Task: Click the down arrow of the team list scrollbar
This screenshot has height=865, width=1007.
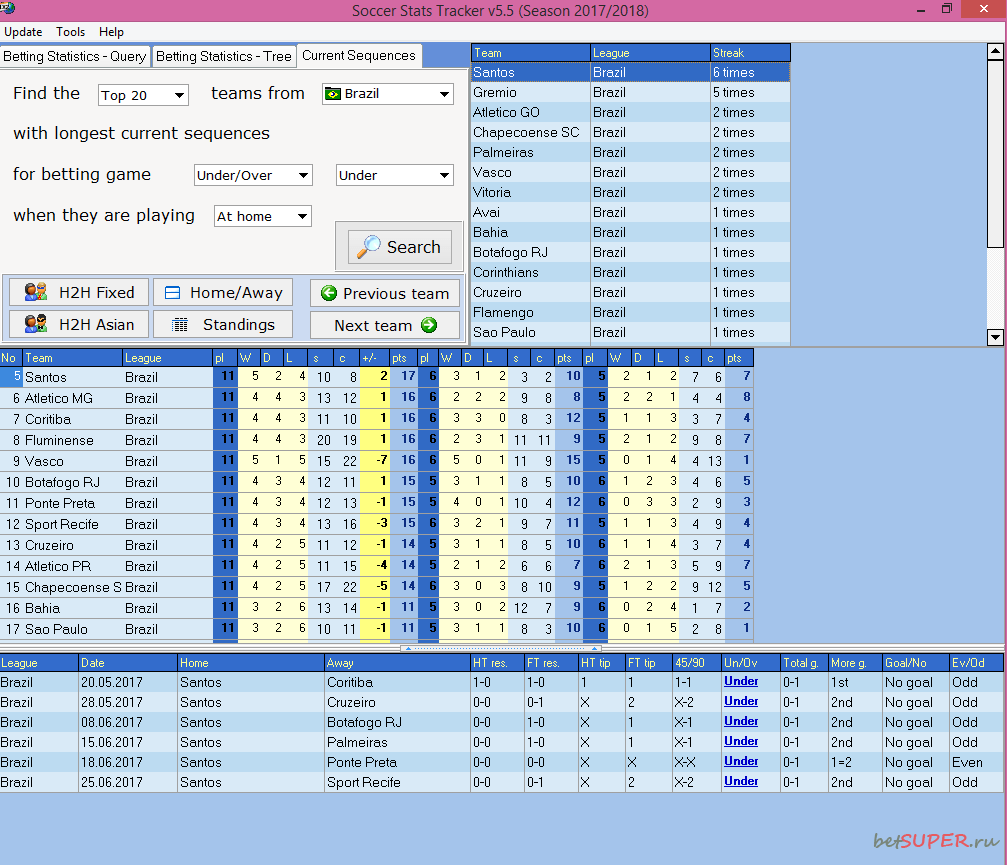Action: (995, 338)
